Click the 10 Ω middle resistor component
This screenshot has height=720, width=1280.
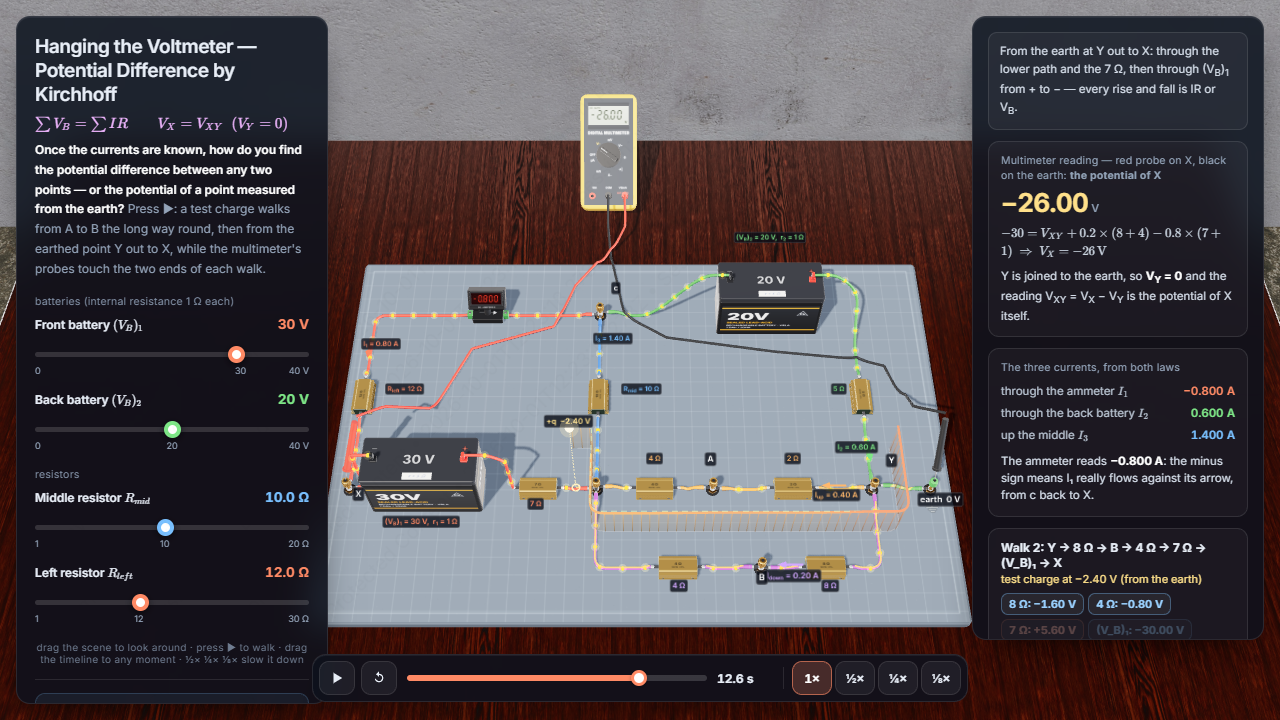pyautogui.click(x=599, y=396)
